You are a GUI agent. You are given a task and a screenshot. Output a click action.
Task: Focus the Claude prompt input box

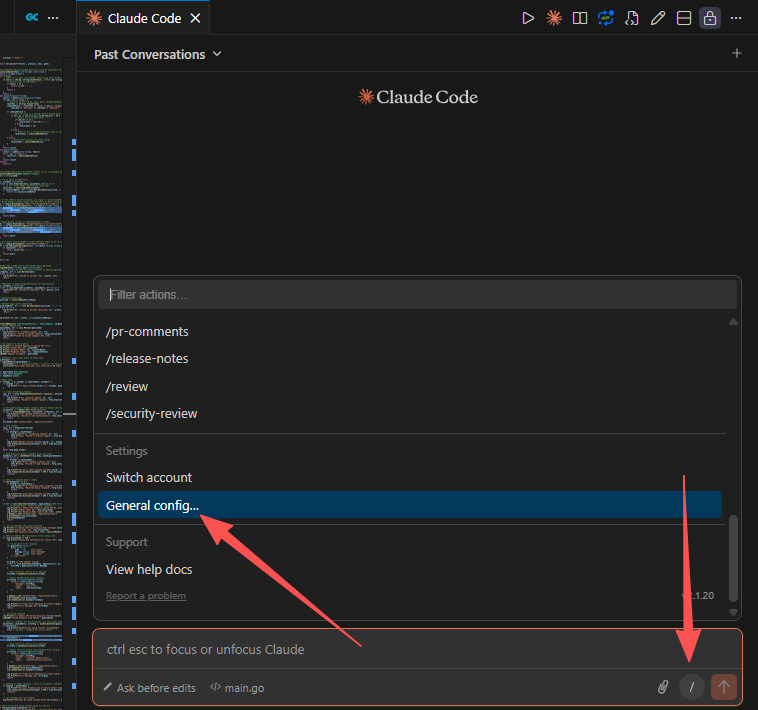coord(417,649)
